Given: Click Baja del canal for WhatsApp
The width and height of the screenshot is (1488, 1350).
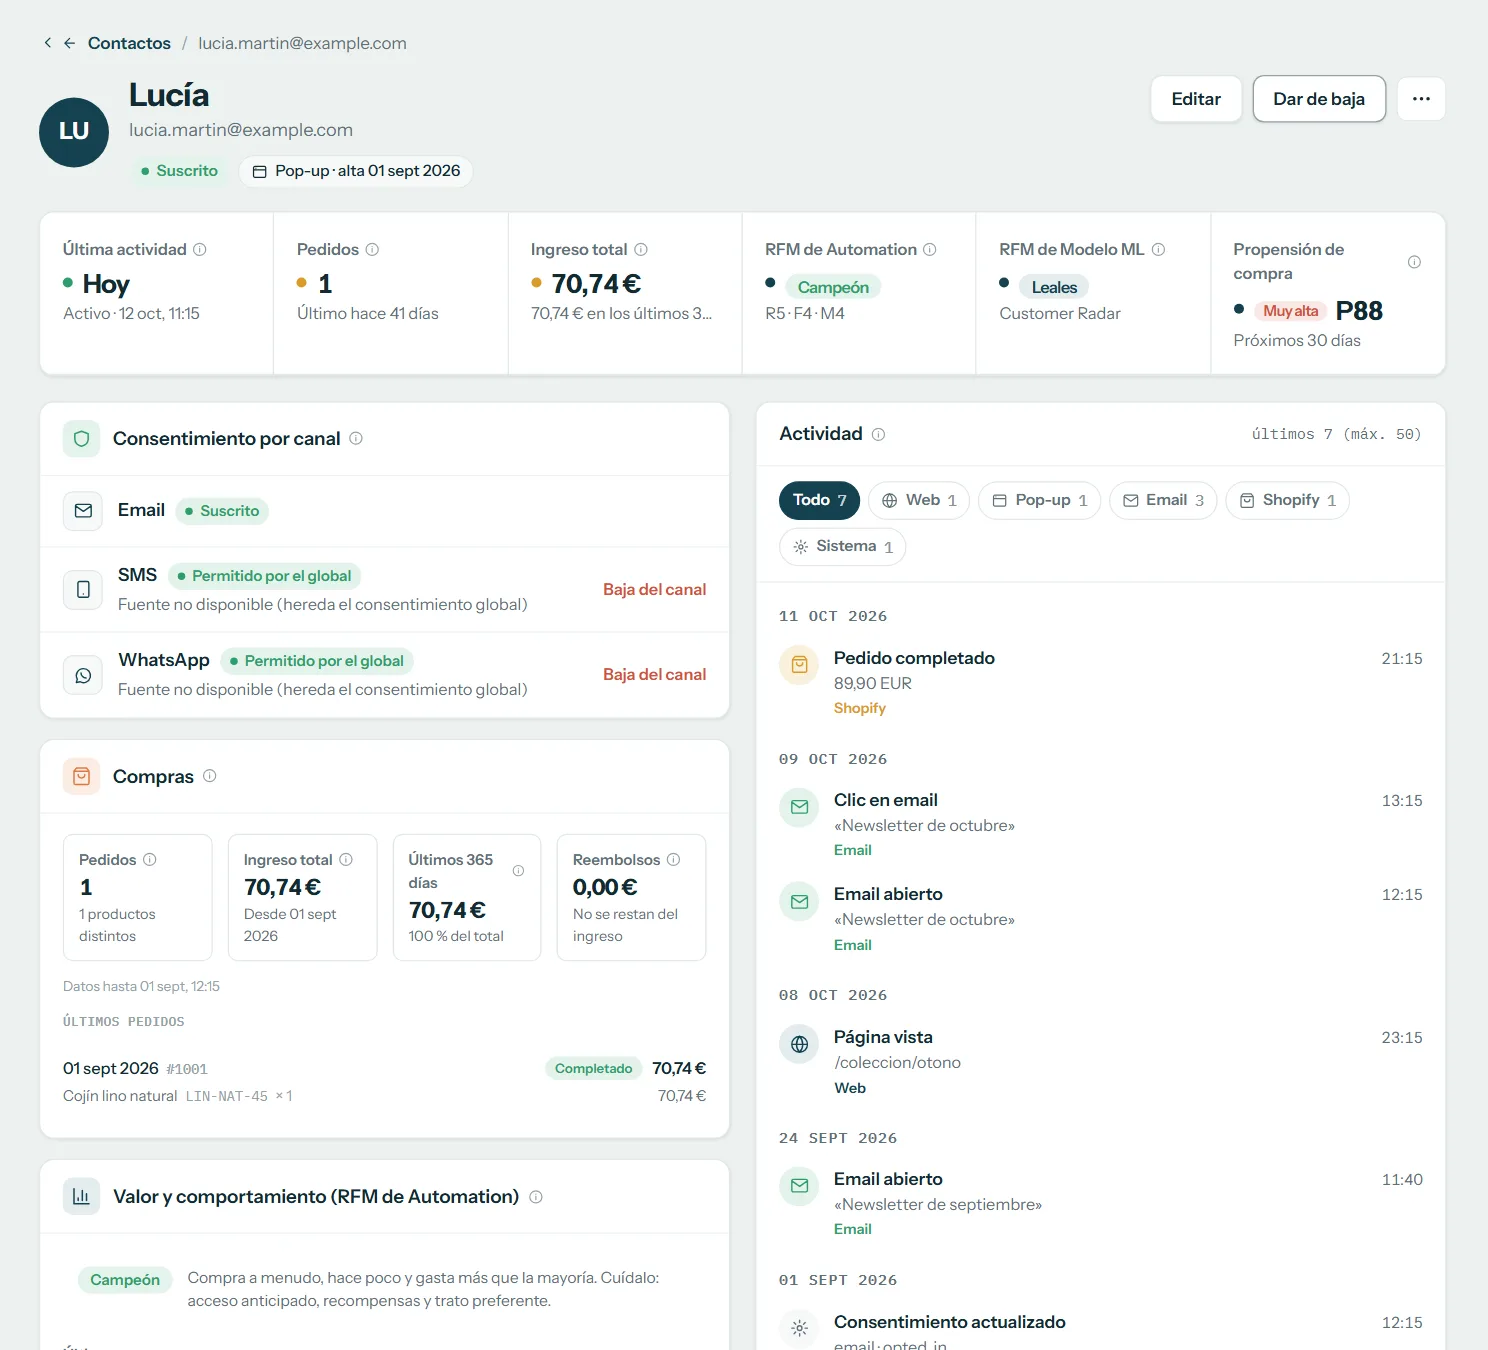Looking at the screenshot, I should [654, 675].
